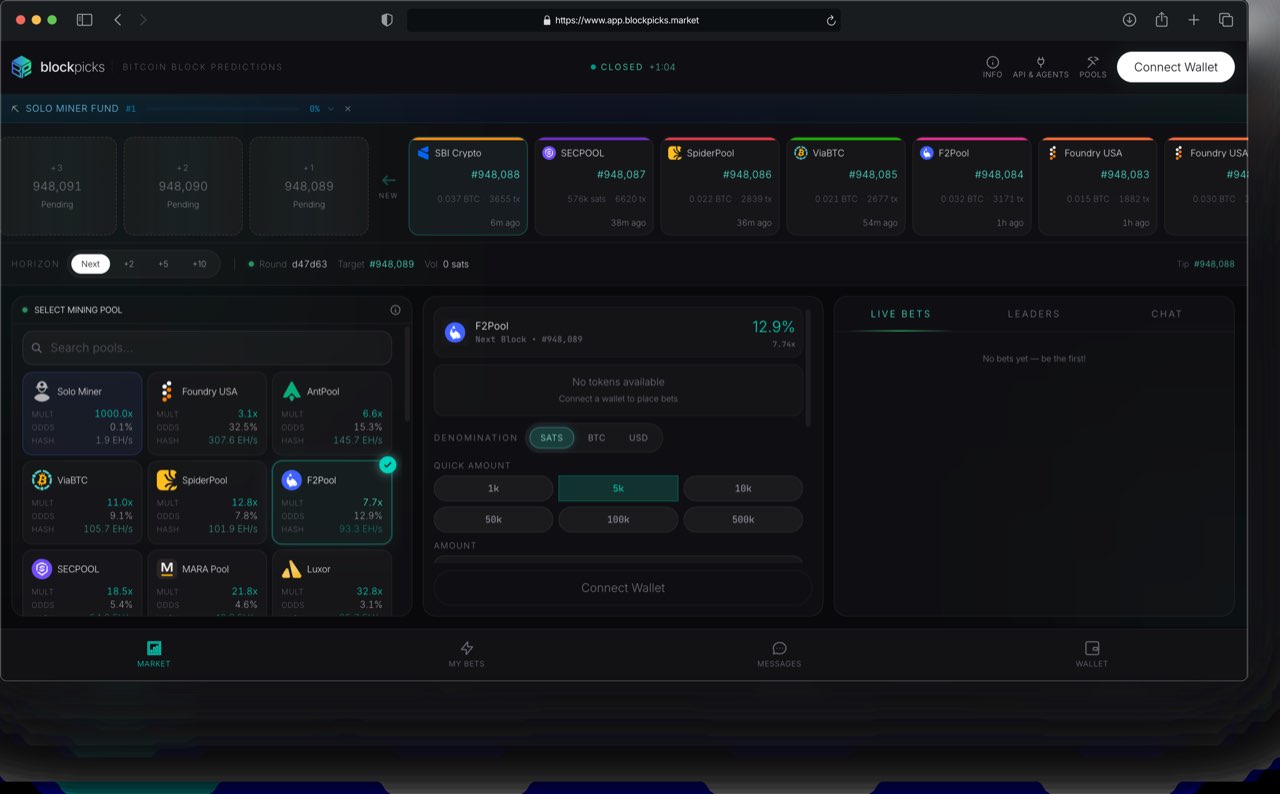Select pending block 948,091 card

coord(57,186)
